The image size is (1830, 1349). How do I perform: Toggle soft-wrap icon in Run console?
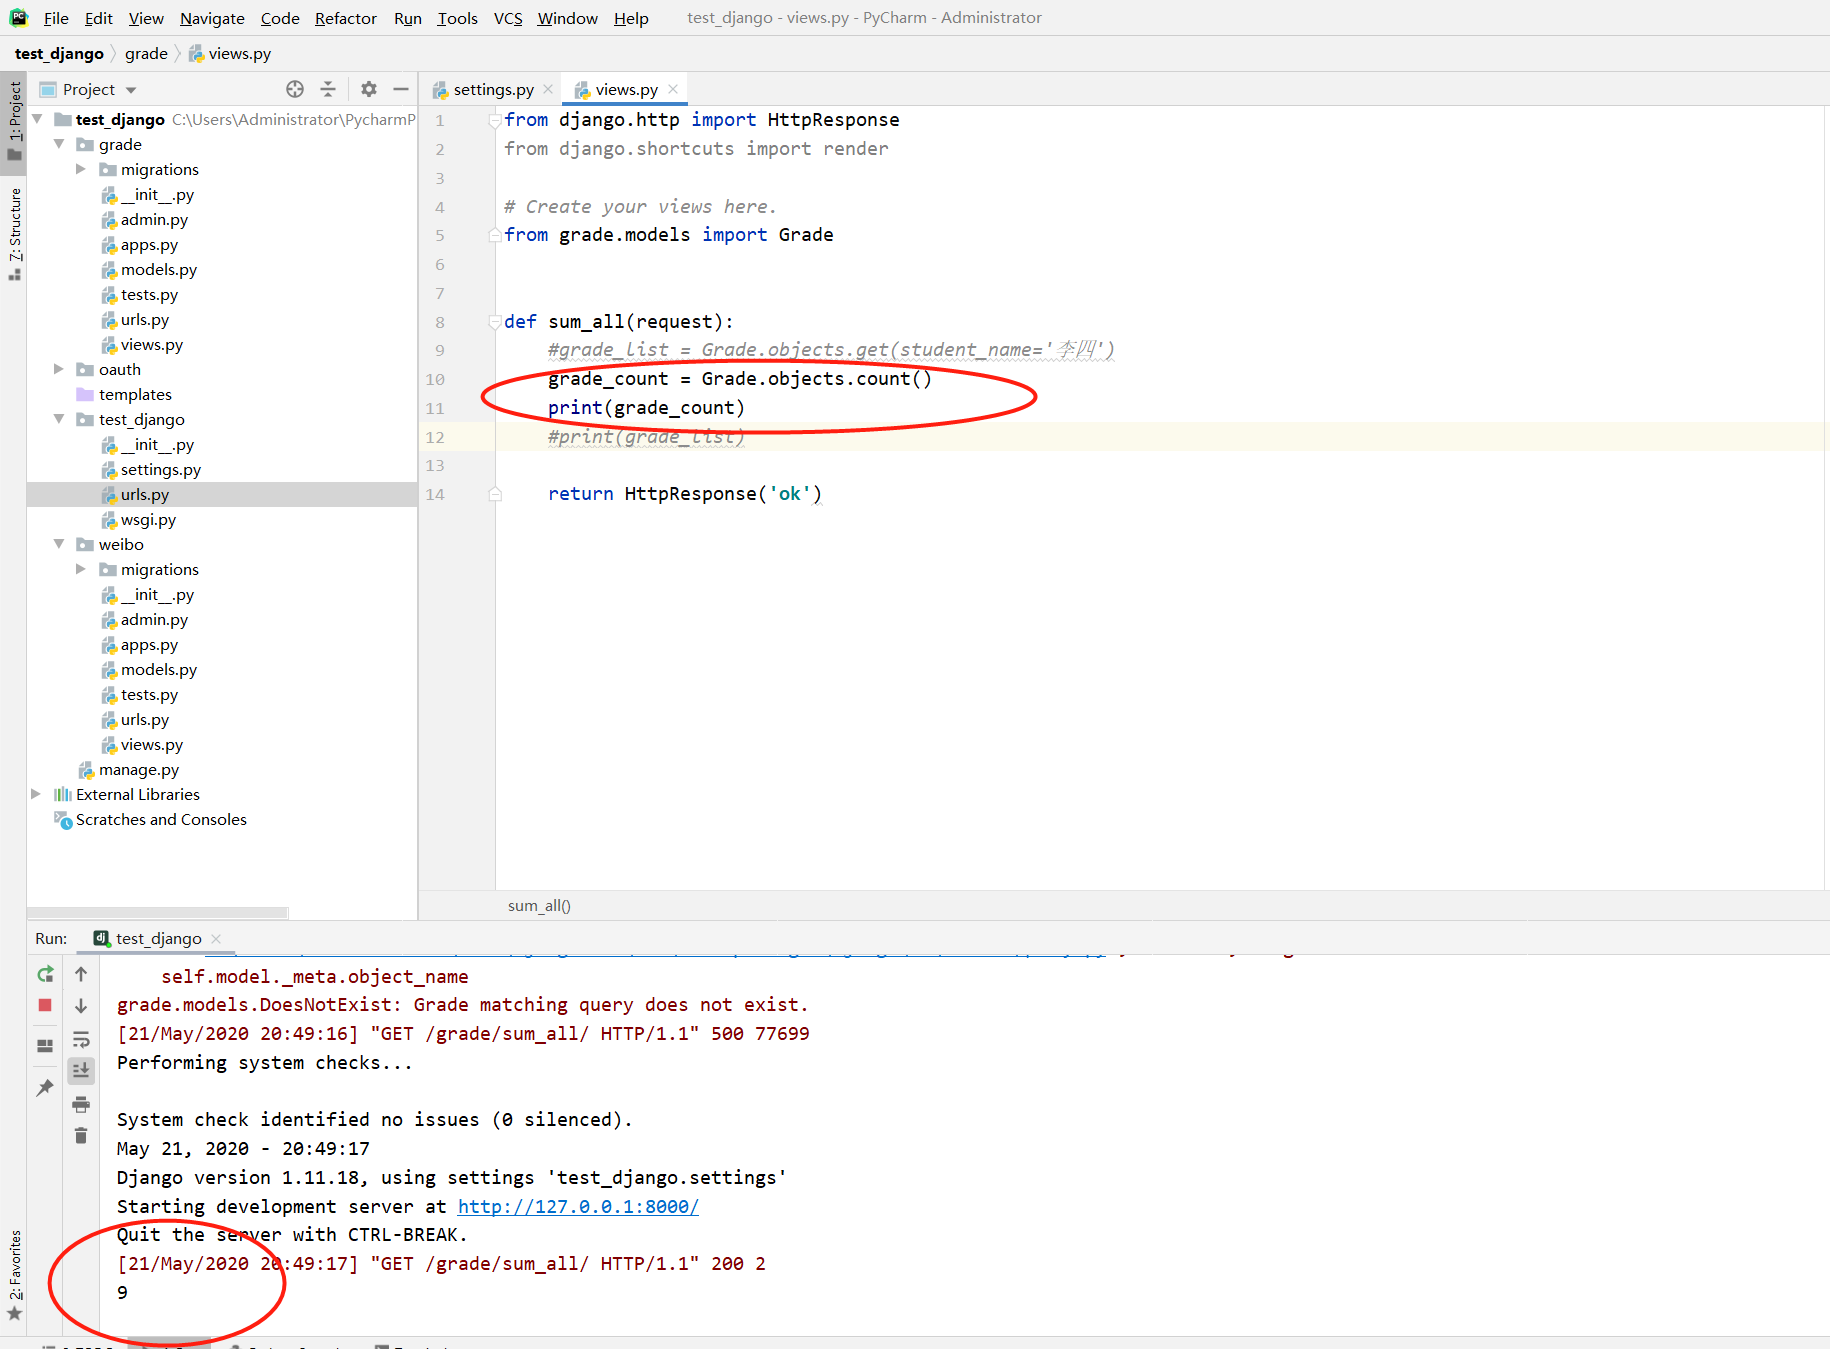81,1039
